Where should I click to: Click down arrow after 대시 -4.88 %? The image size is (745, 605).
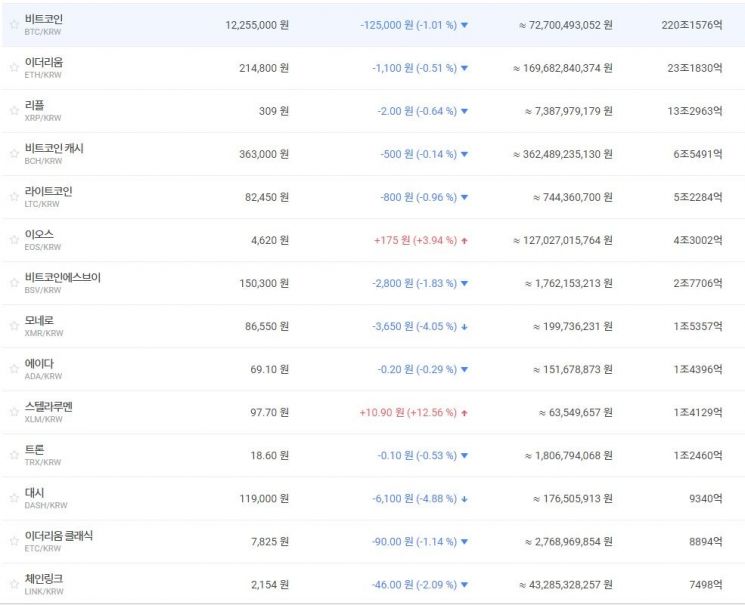pyautogui.click(x=465, y=499)
